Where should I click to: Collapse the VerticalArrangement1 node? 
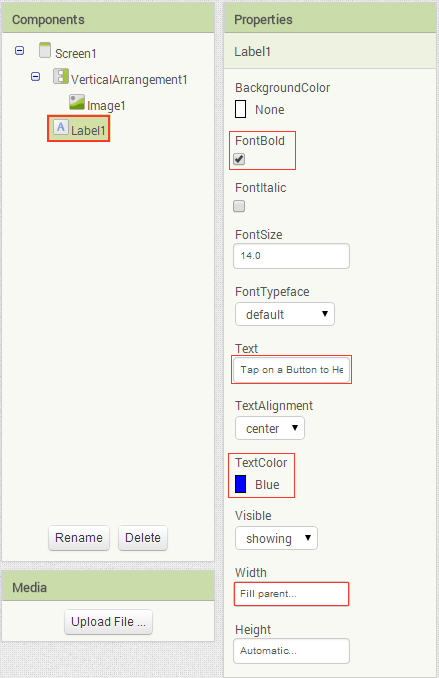click(35, 77)
